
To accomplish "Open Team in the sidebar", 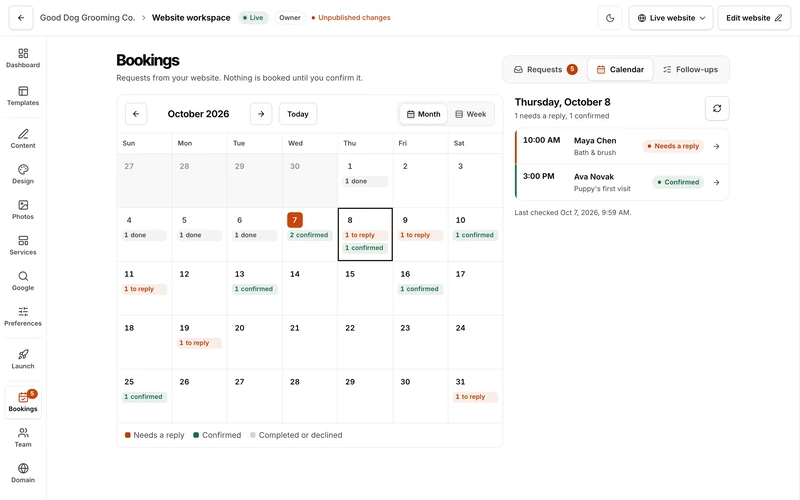I will 23,438.
